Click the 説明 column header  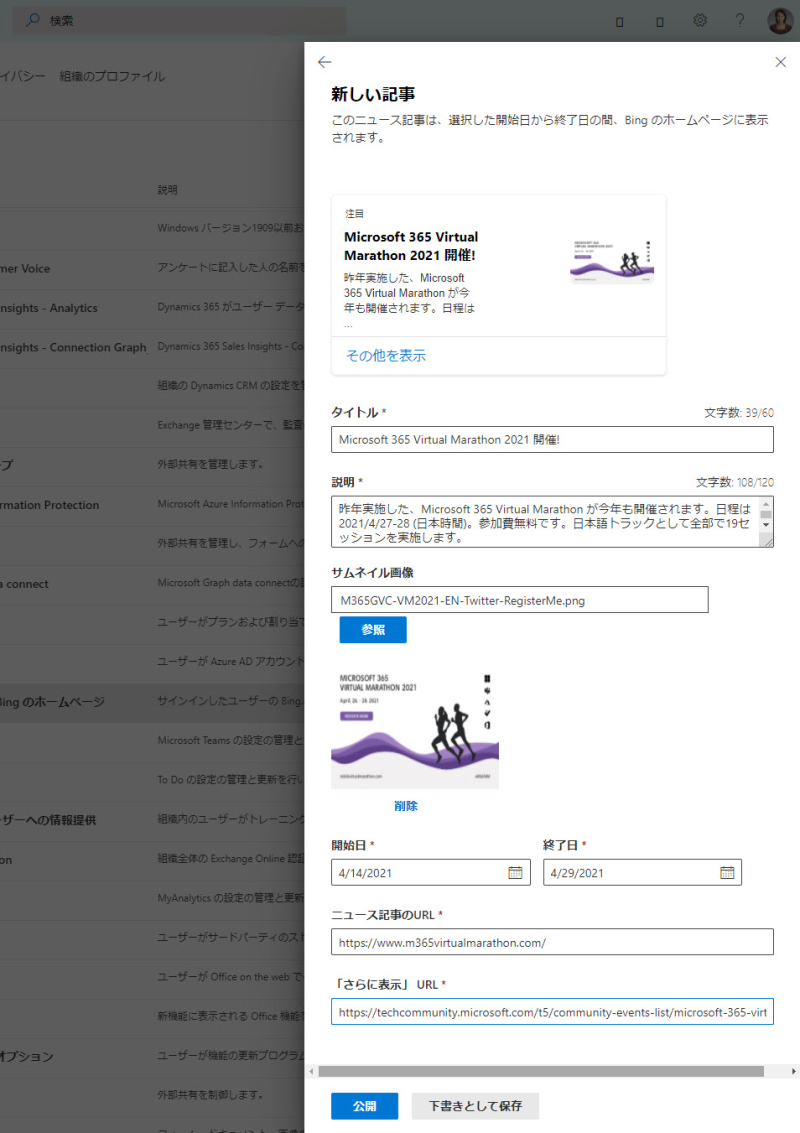pos(168,189)
